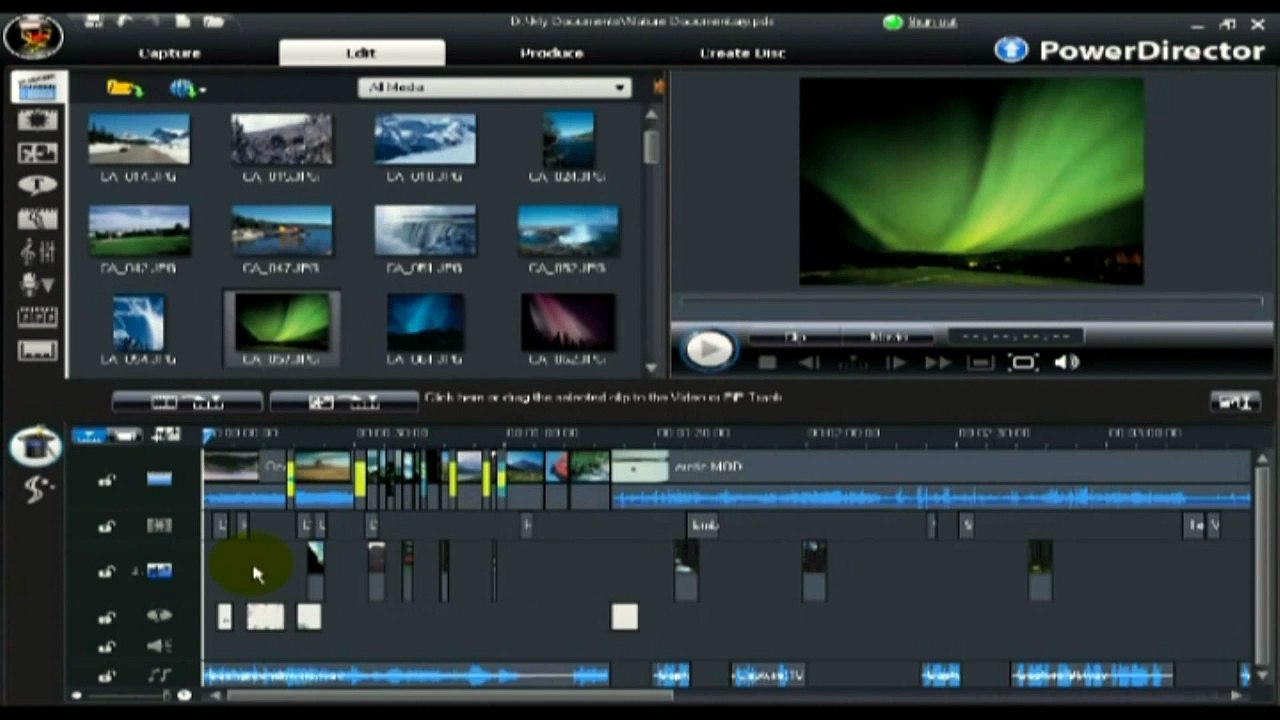The height and width of the screenshot is (720, 1280).
Task: Click the preview seek slider
Action: pos(971,301)
